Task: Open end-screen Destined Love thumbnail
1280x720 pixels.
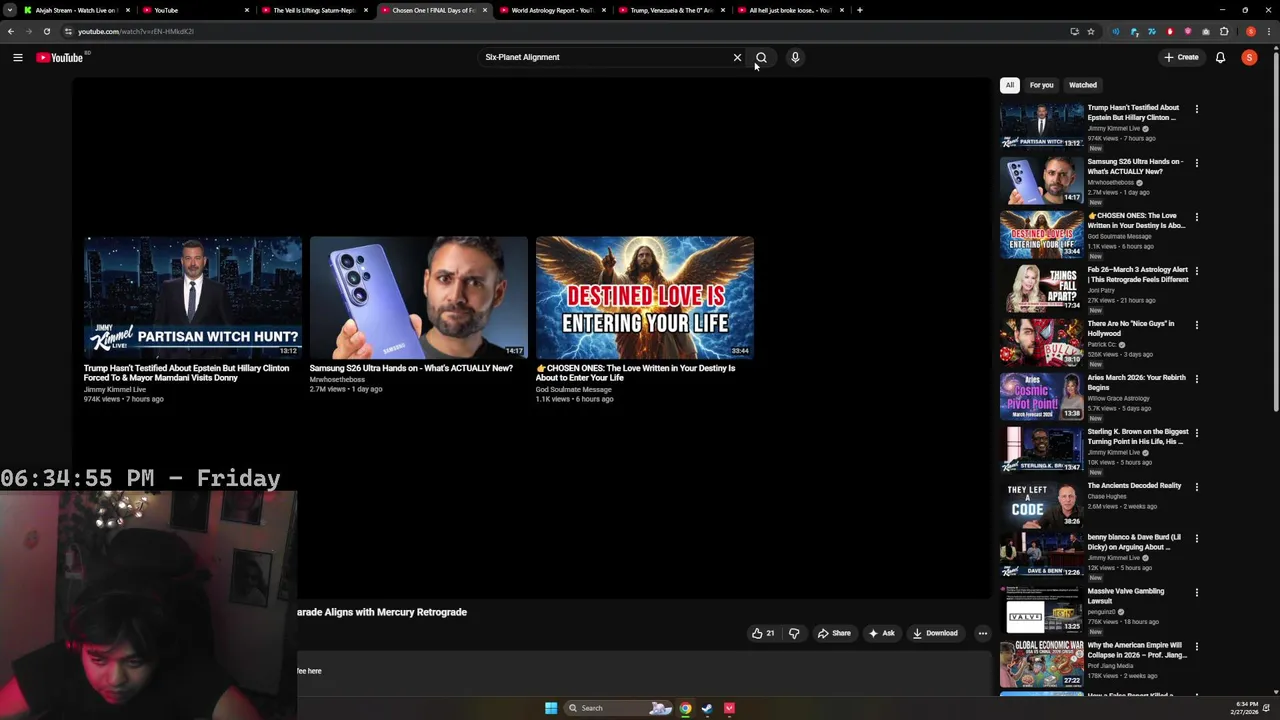Action: point(645,297)
